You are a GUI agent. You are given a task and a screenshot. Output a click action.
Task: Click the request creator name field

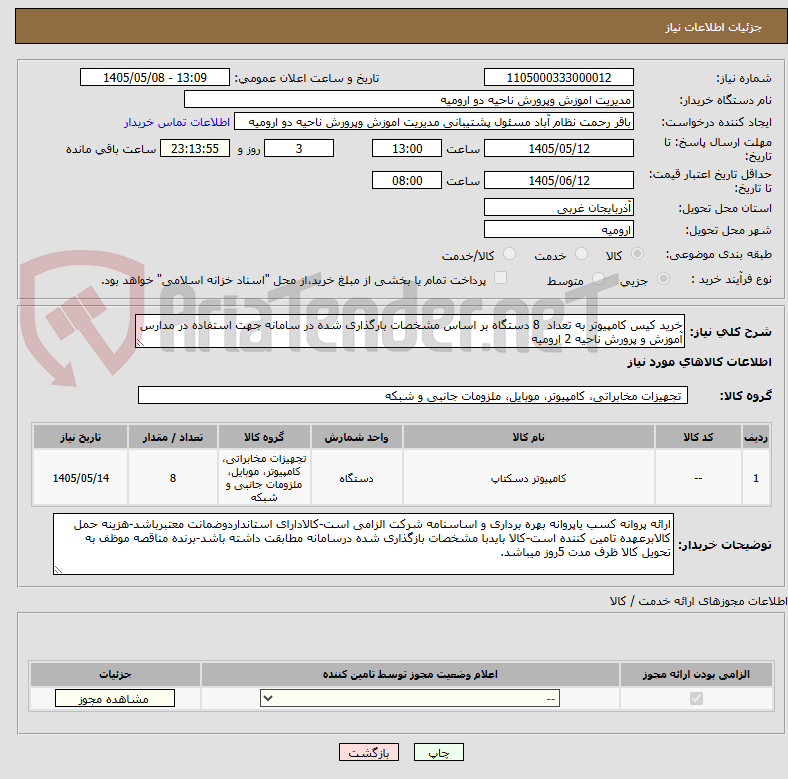[434, 122]
